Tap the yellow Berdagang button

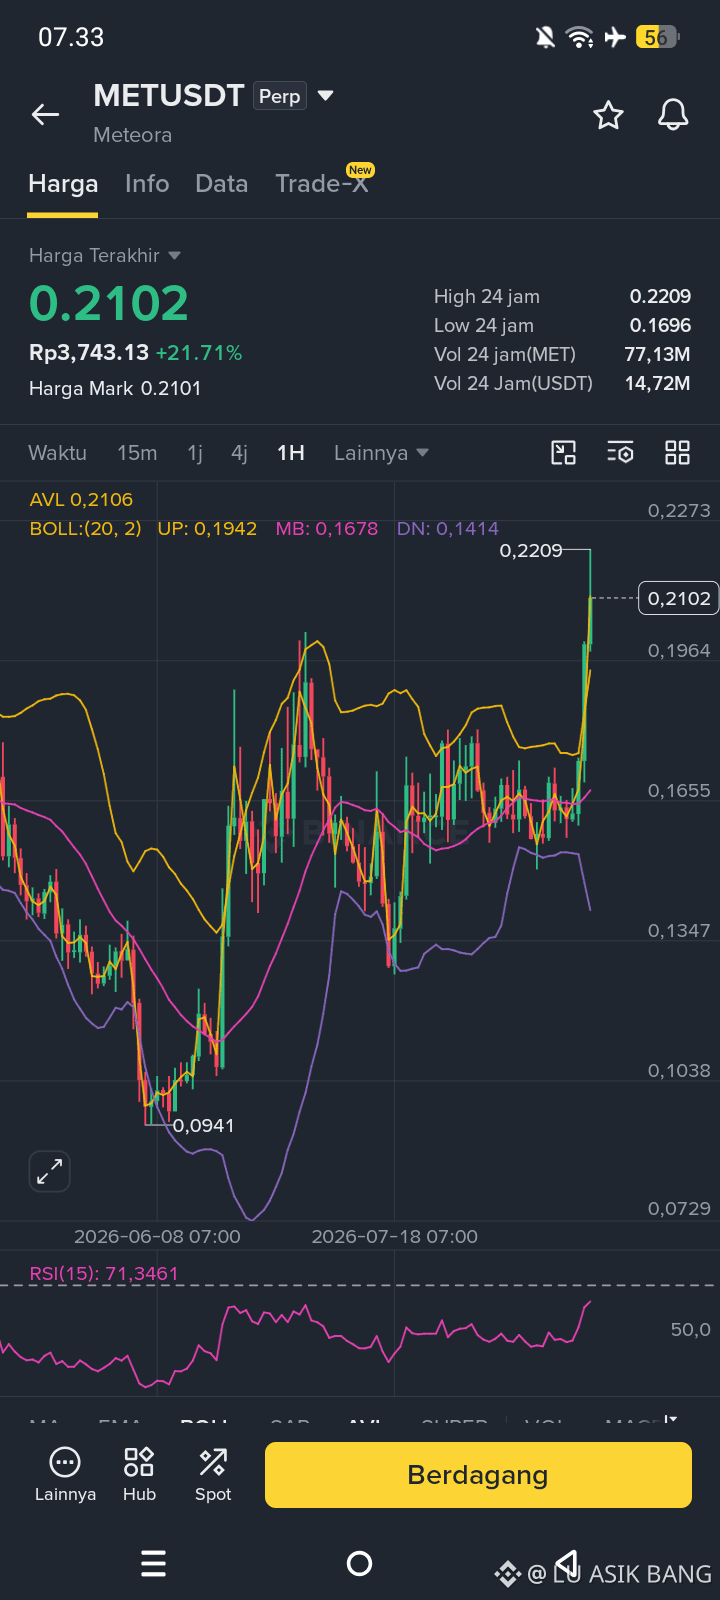coord(478,1475)
